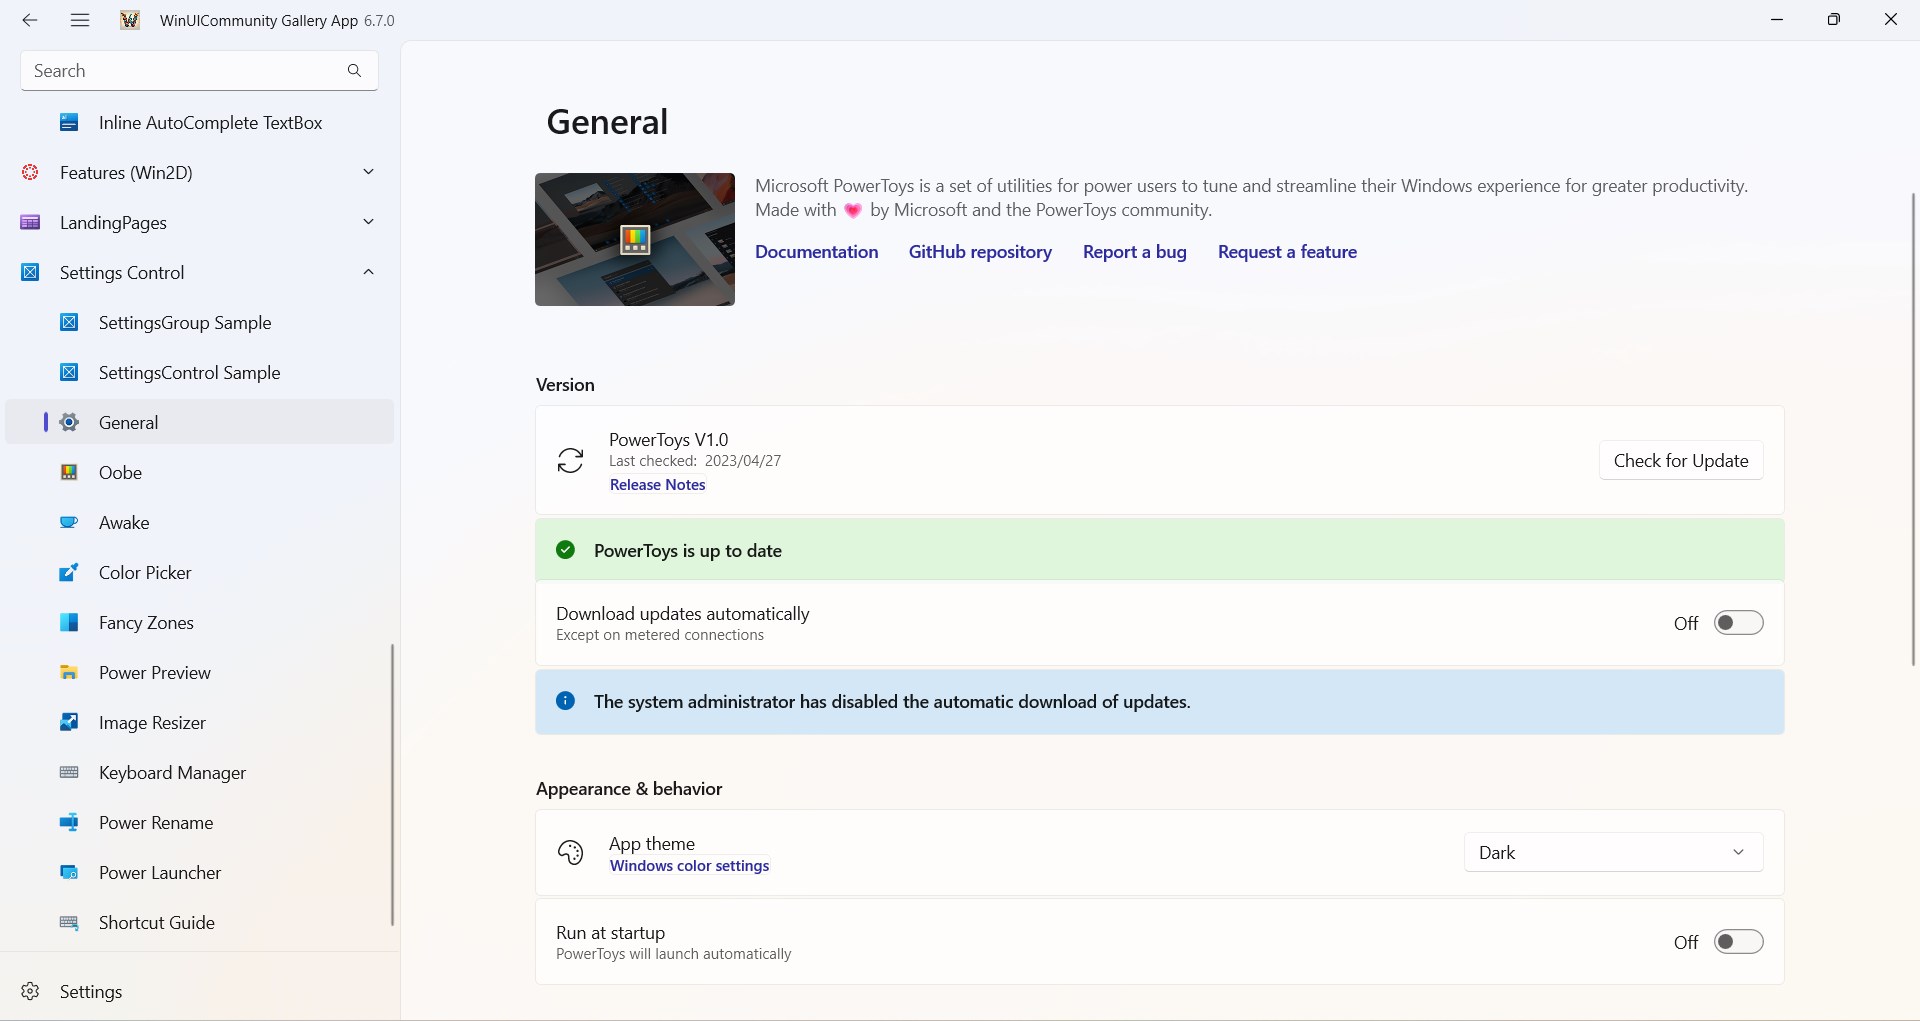Open the App theme Dark dropdown
Image resolution: width=1920 pixels, height=1021 pixels.
[1613, 853]
